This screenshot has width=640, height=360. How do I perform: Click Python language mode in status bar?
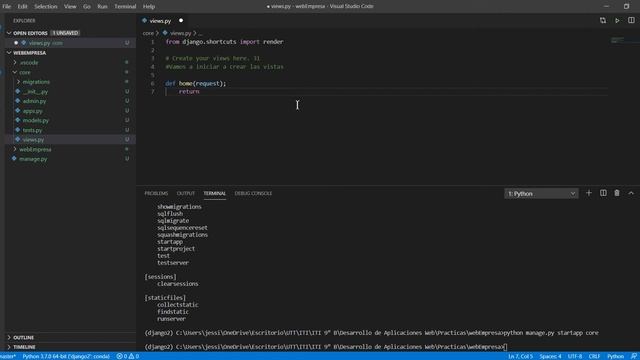click(615, 356)
